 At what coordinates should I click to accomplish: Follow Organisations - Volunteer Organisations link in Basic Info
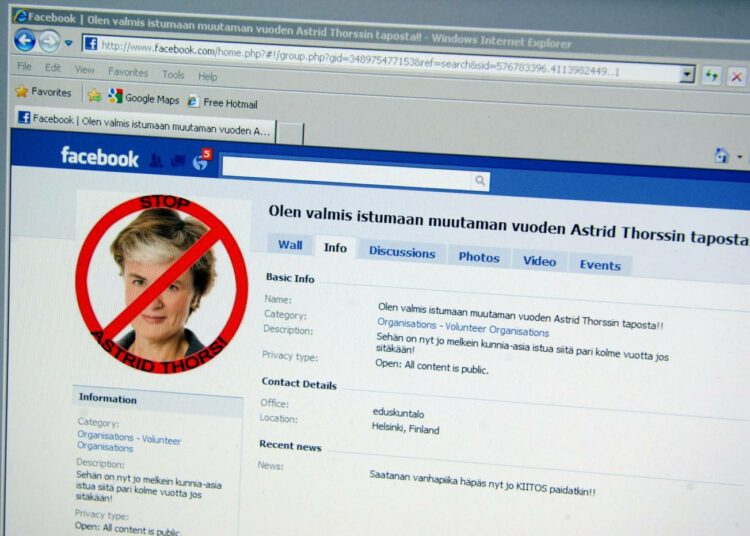(463, 327)
